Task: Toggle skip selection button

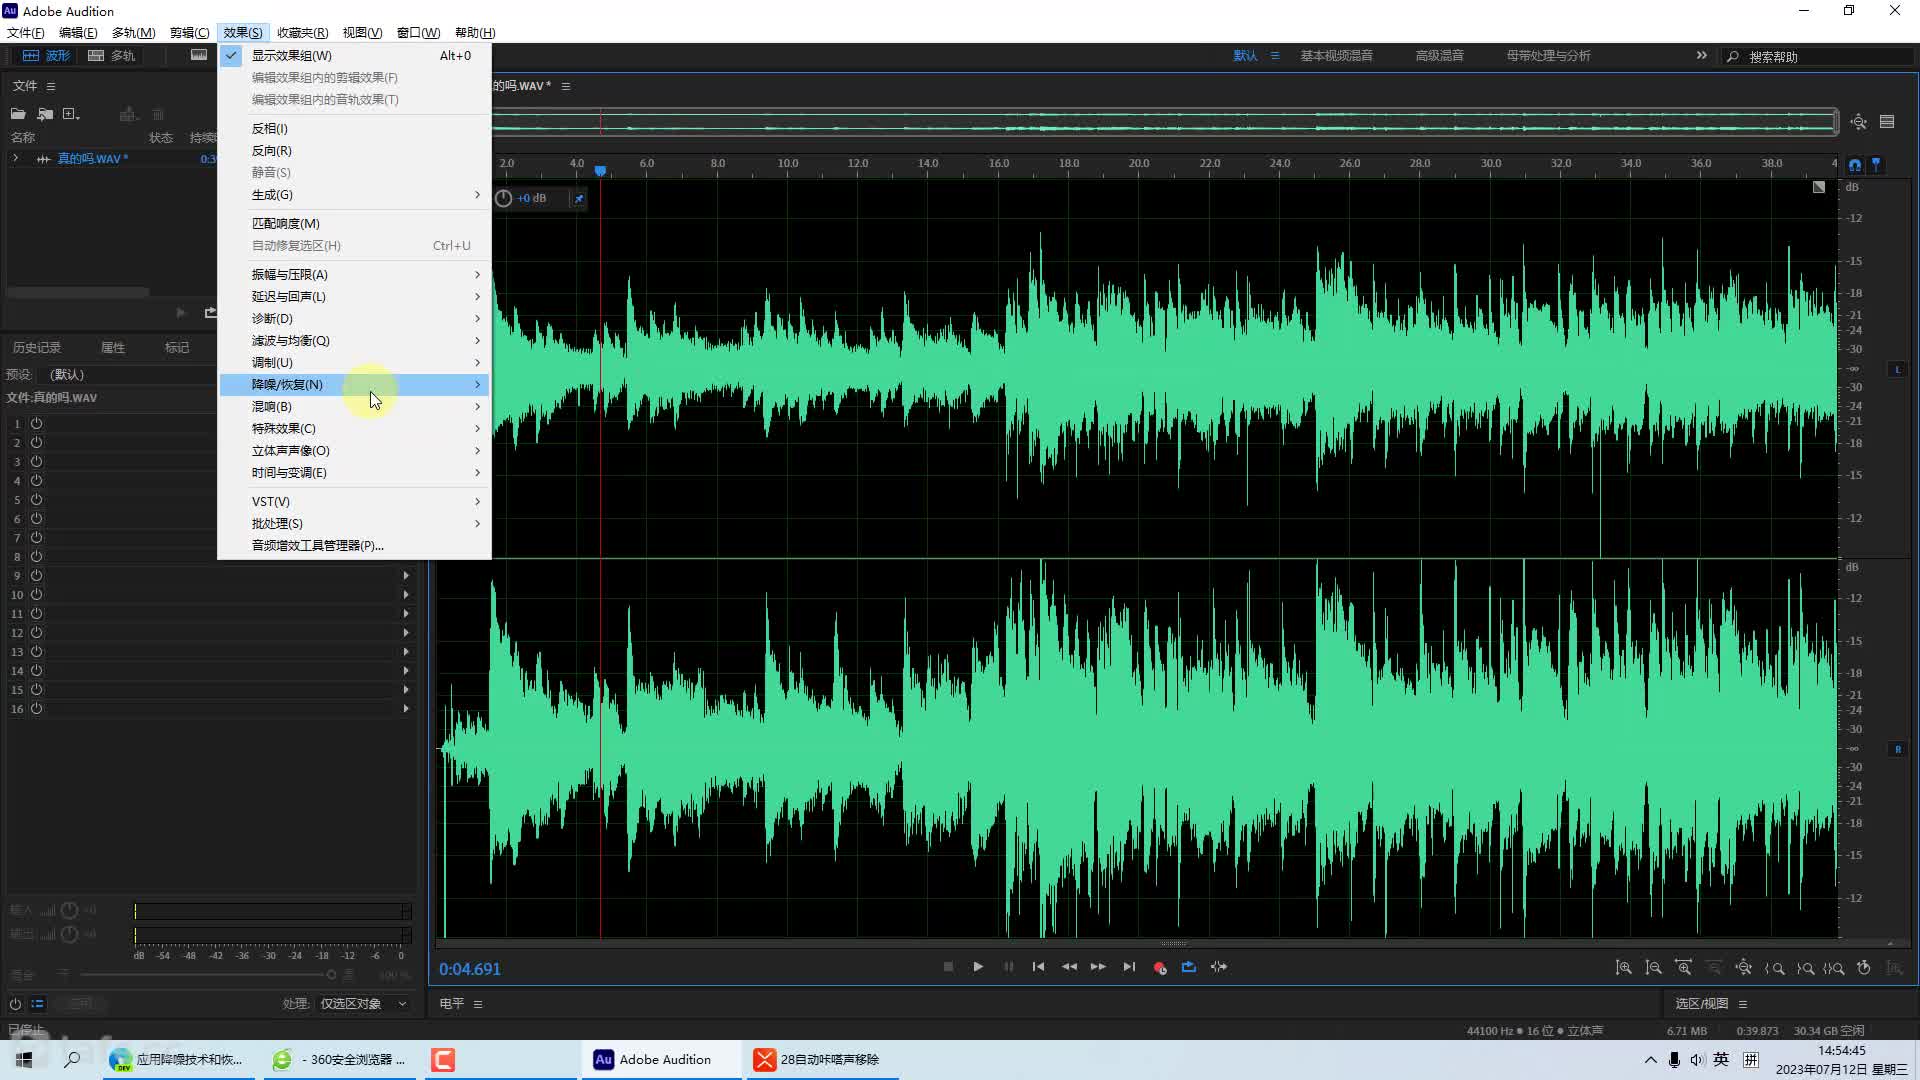Action: (1219, 967)
